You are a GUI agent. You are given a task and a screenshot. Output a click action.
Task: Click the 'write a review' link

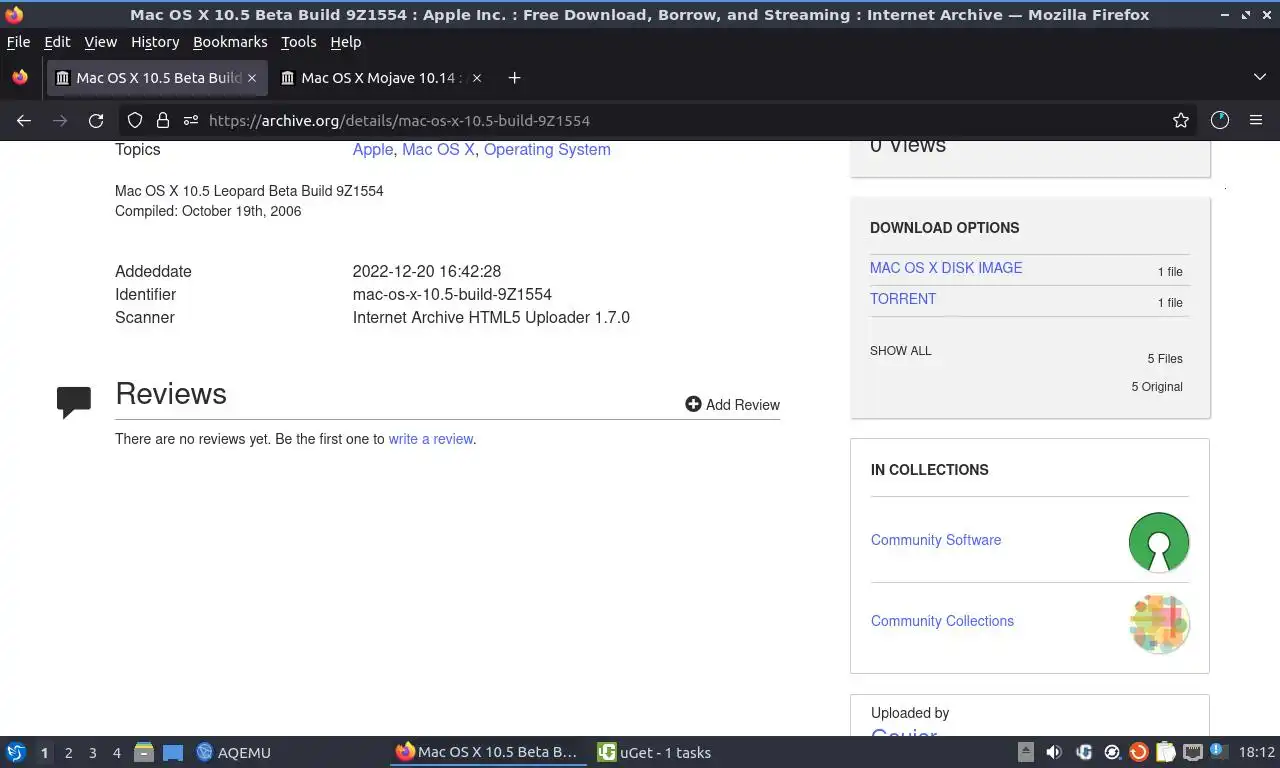point(431,439)
